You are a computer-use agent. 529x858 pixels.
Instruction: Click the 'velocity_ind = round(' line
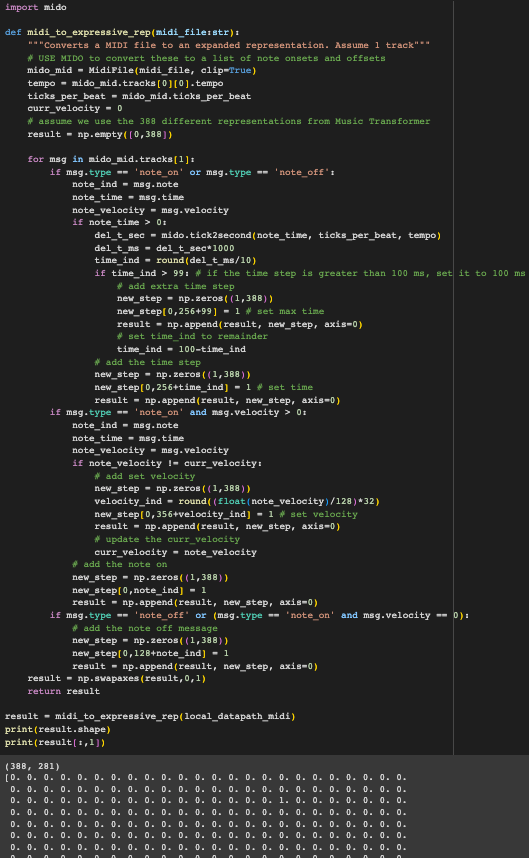(237, 501)
